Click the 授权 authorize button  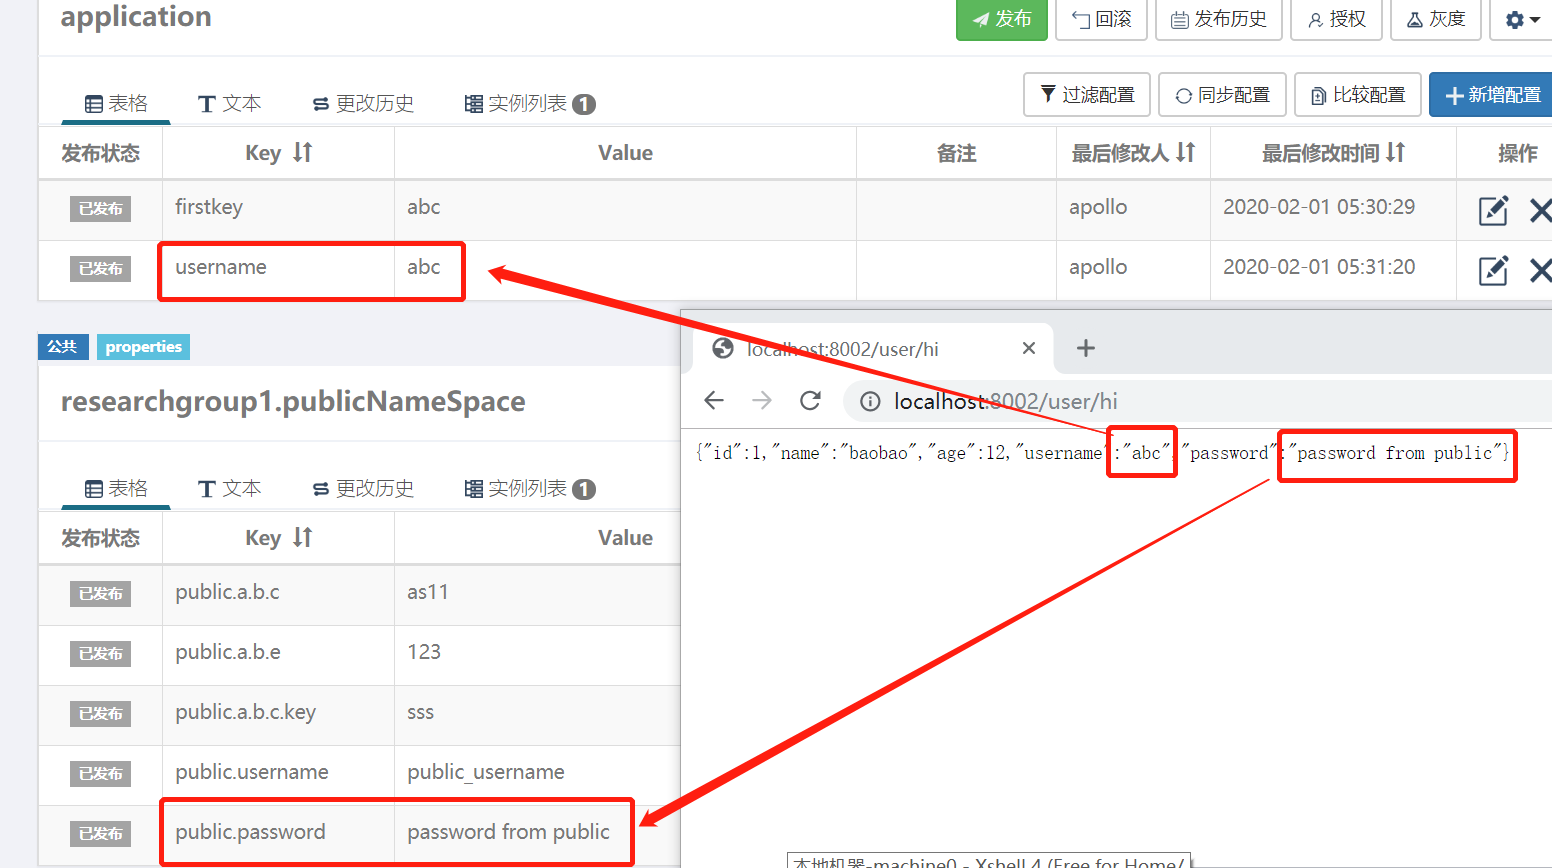coord(1336,19)
